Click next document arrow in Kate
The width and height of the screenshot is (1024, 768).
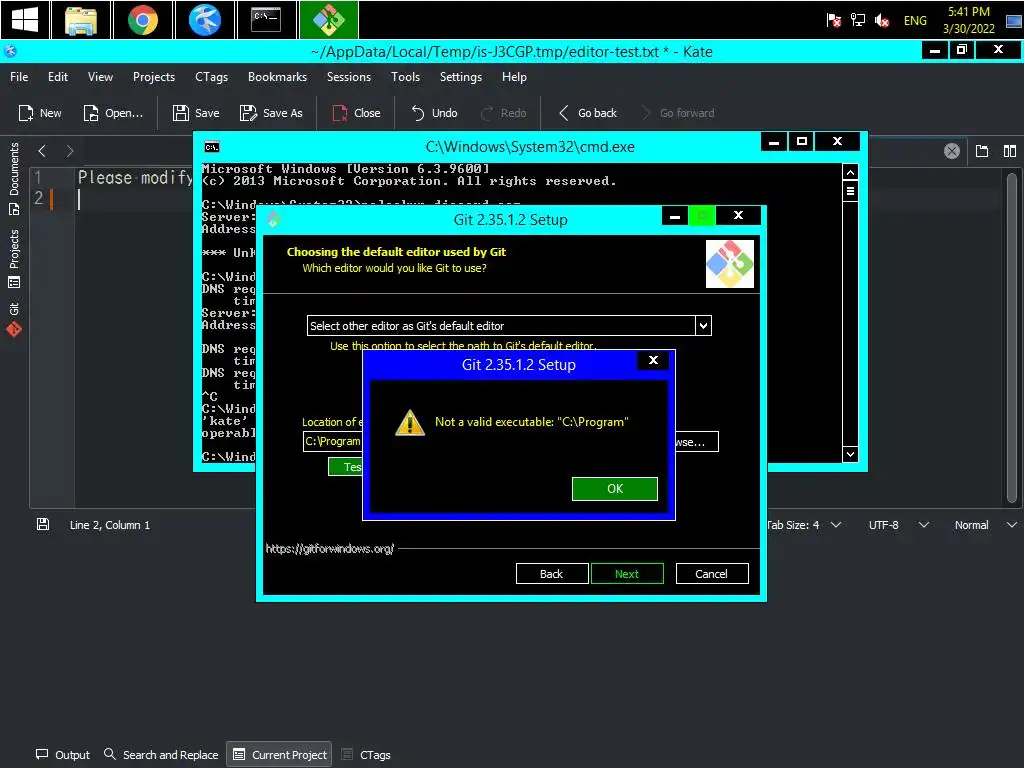[x=69, y=152]
